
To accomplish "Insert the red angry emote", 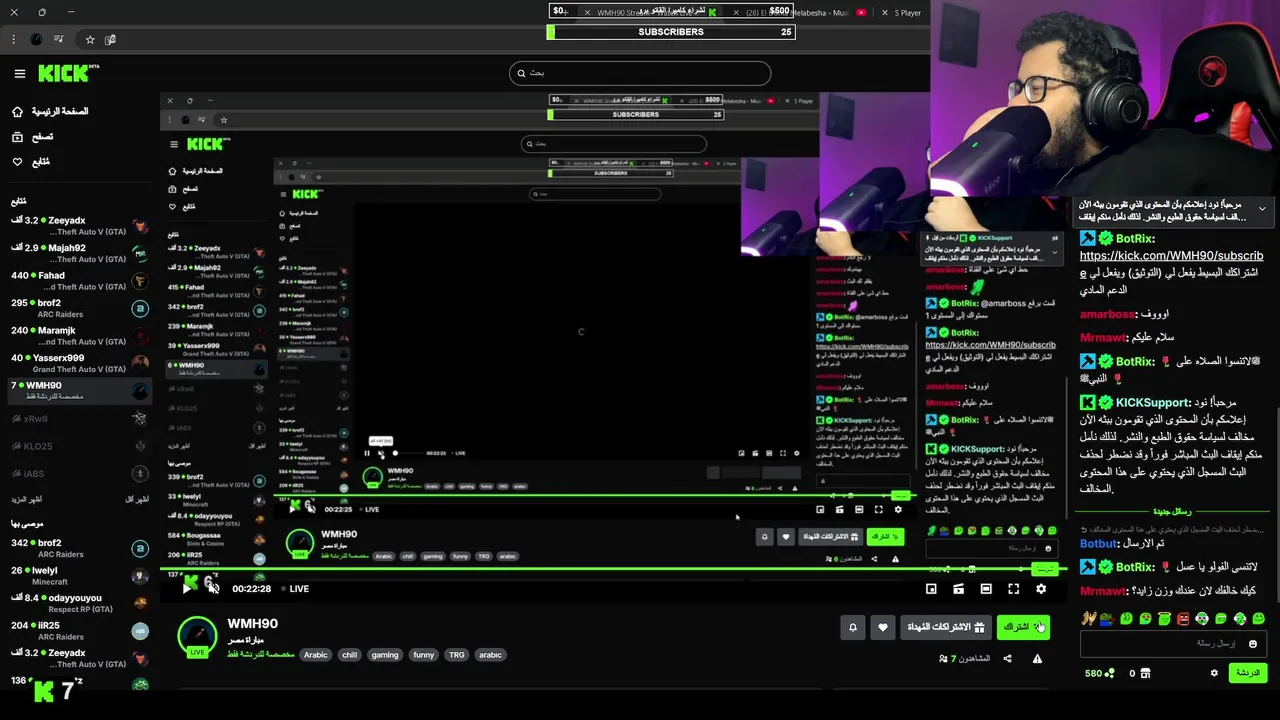I will 1183,619.
